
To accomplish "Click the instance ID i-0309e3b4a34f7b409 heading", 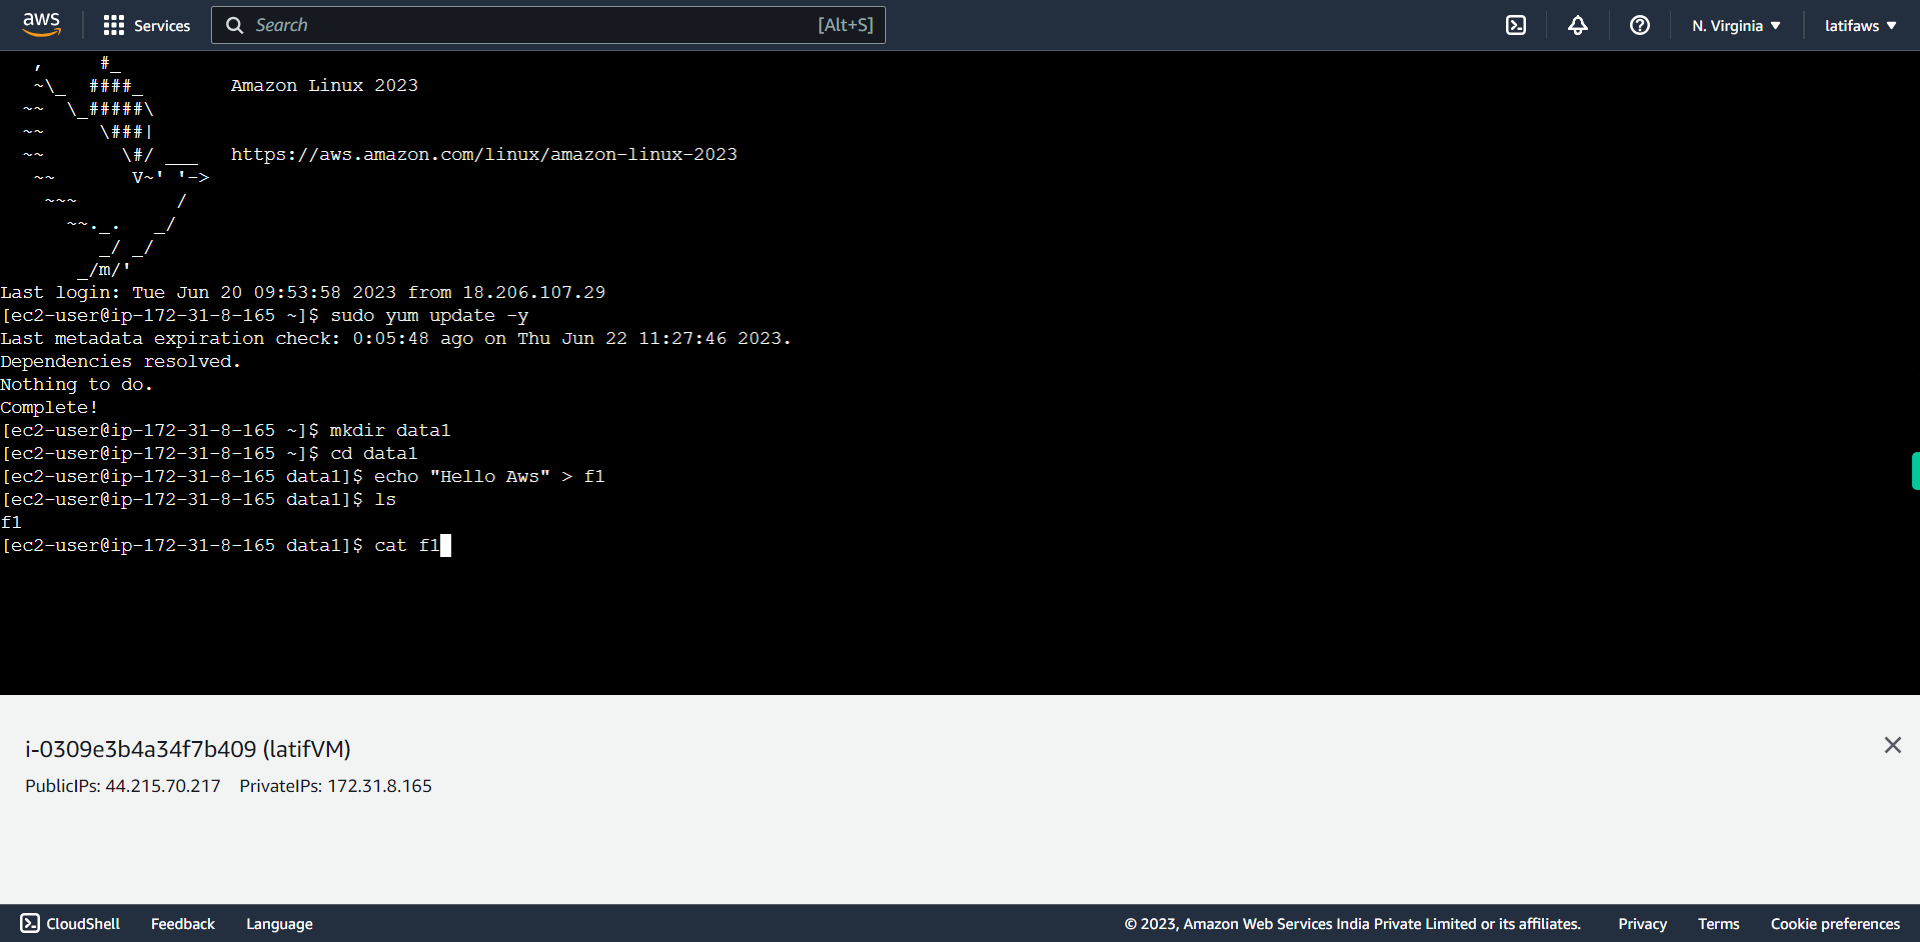I will [188, 749].
